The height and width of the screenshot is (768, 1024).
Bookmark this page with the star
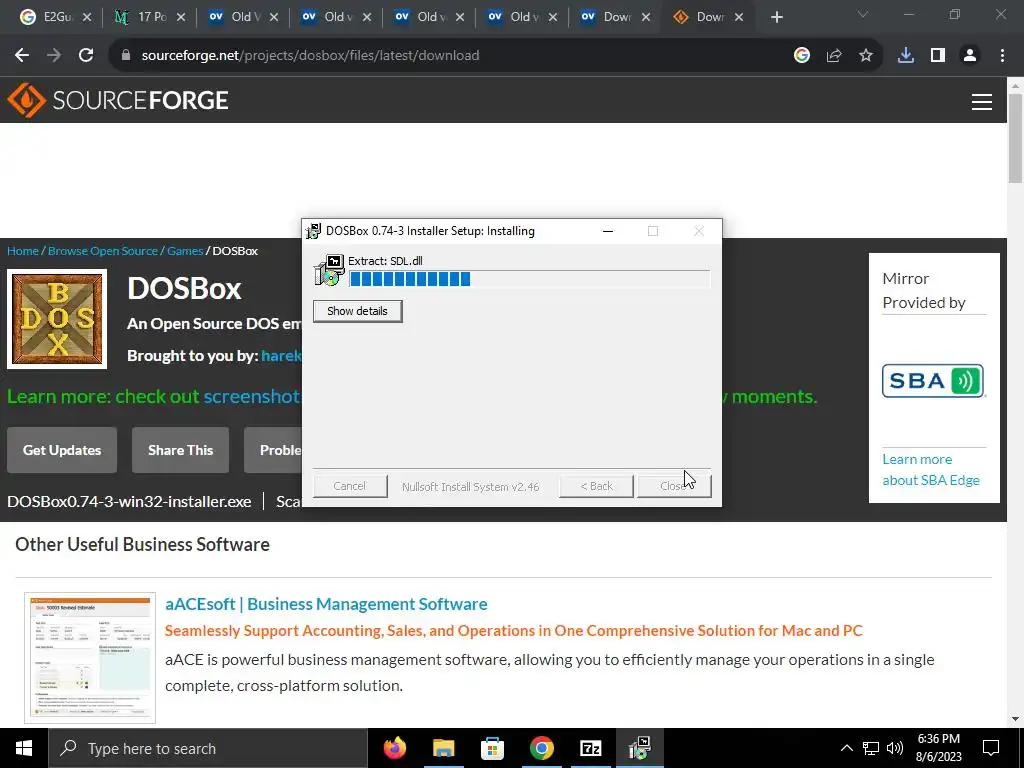pos(866,56)
